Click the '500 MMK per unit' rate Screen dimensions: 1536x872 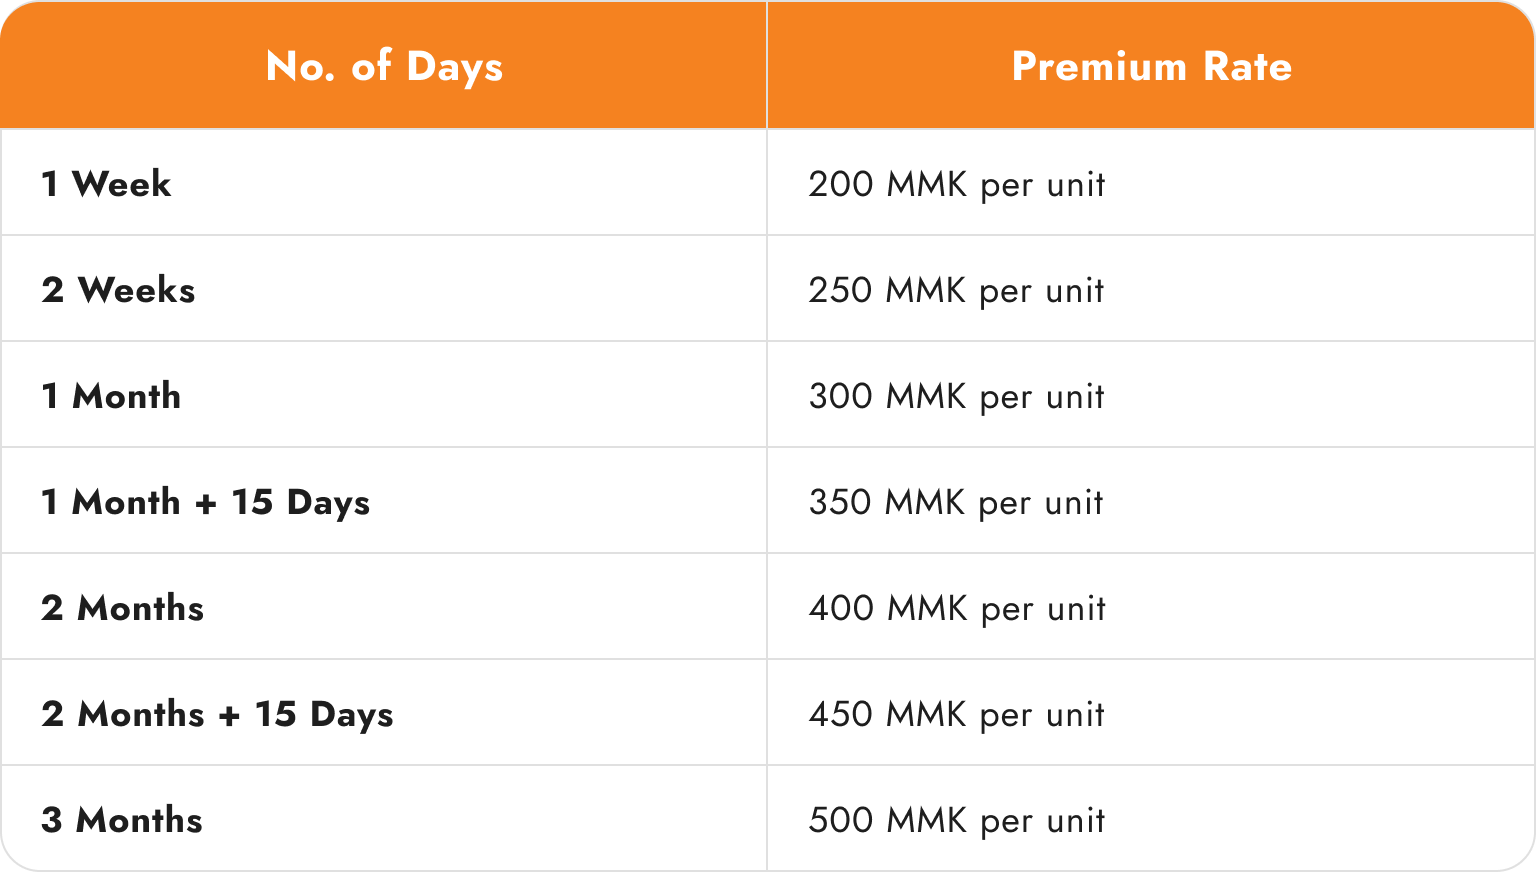(957, 821)
